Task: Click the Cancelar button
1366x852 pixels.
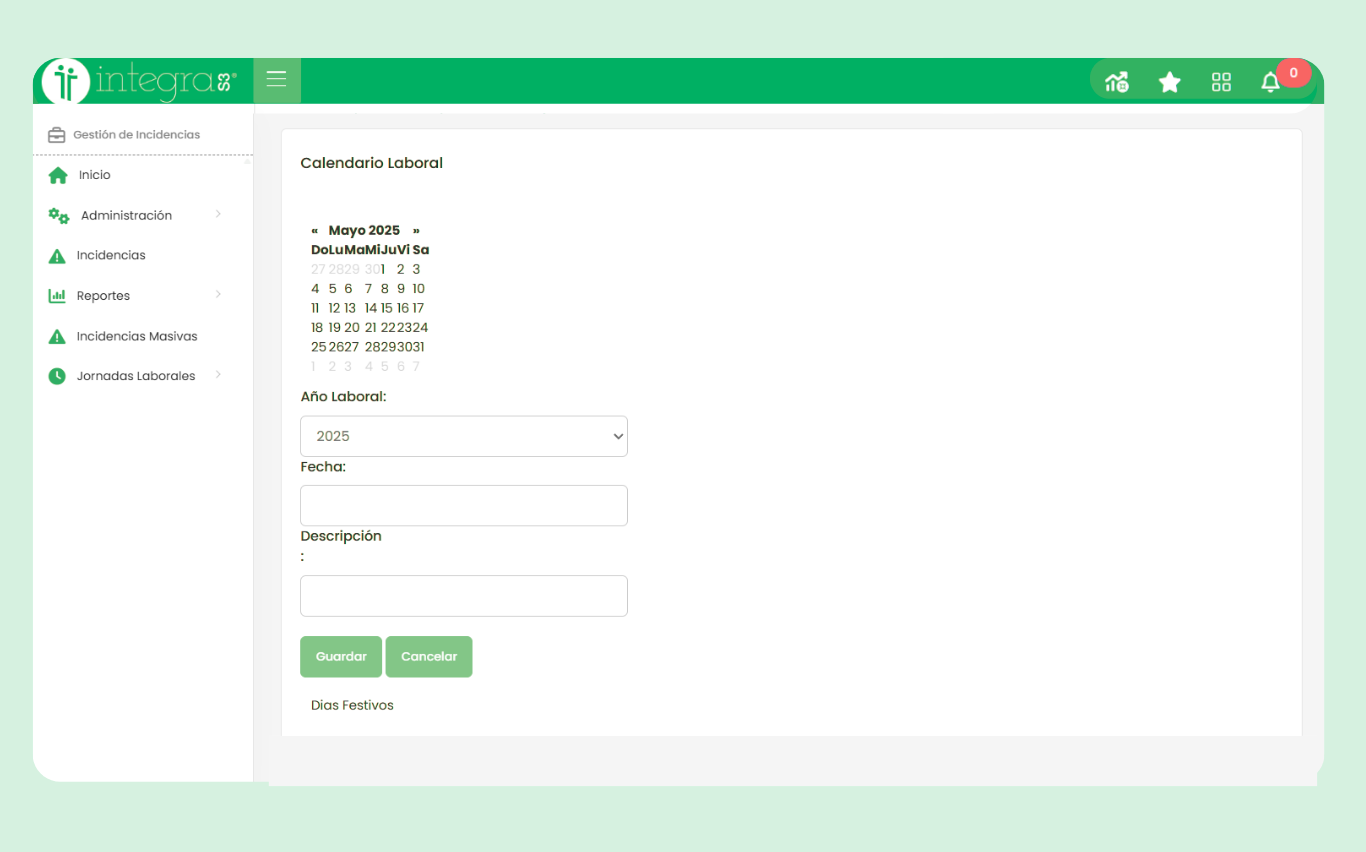Action: tap(429, 657)
